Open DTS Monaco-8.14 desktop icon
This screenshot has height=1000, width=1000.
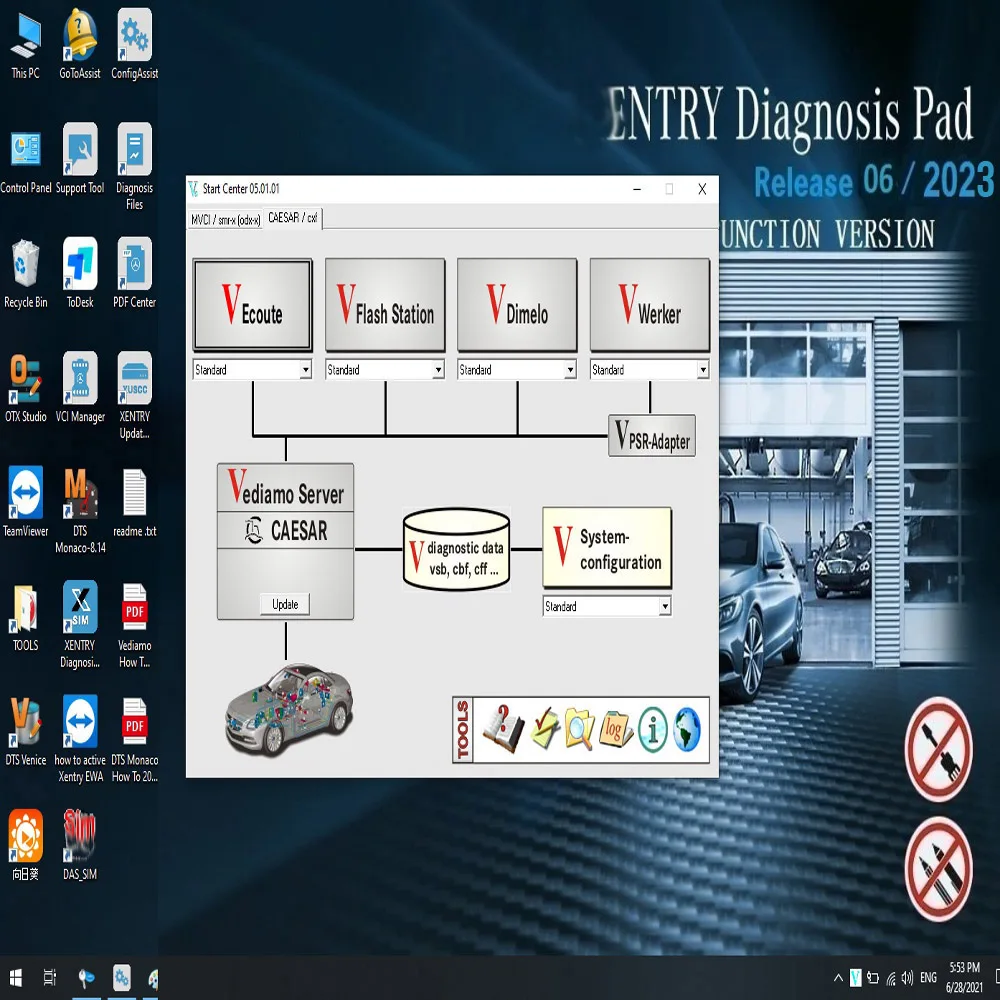point(80,510)
